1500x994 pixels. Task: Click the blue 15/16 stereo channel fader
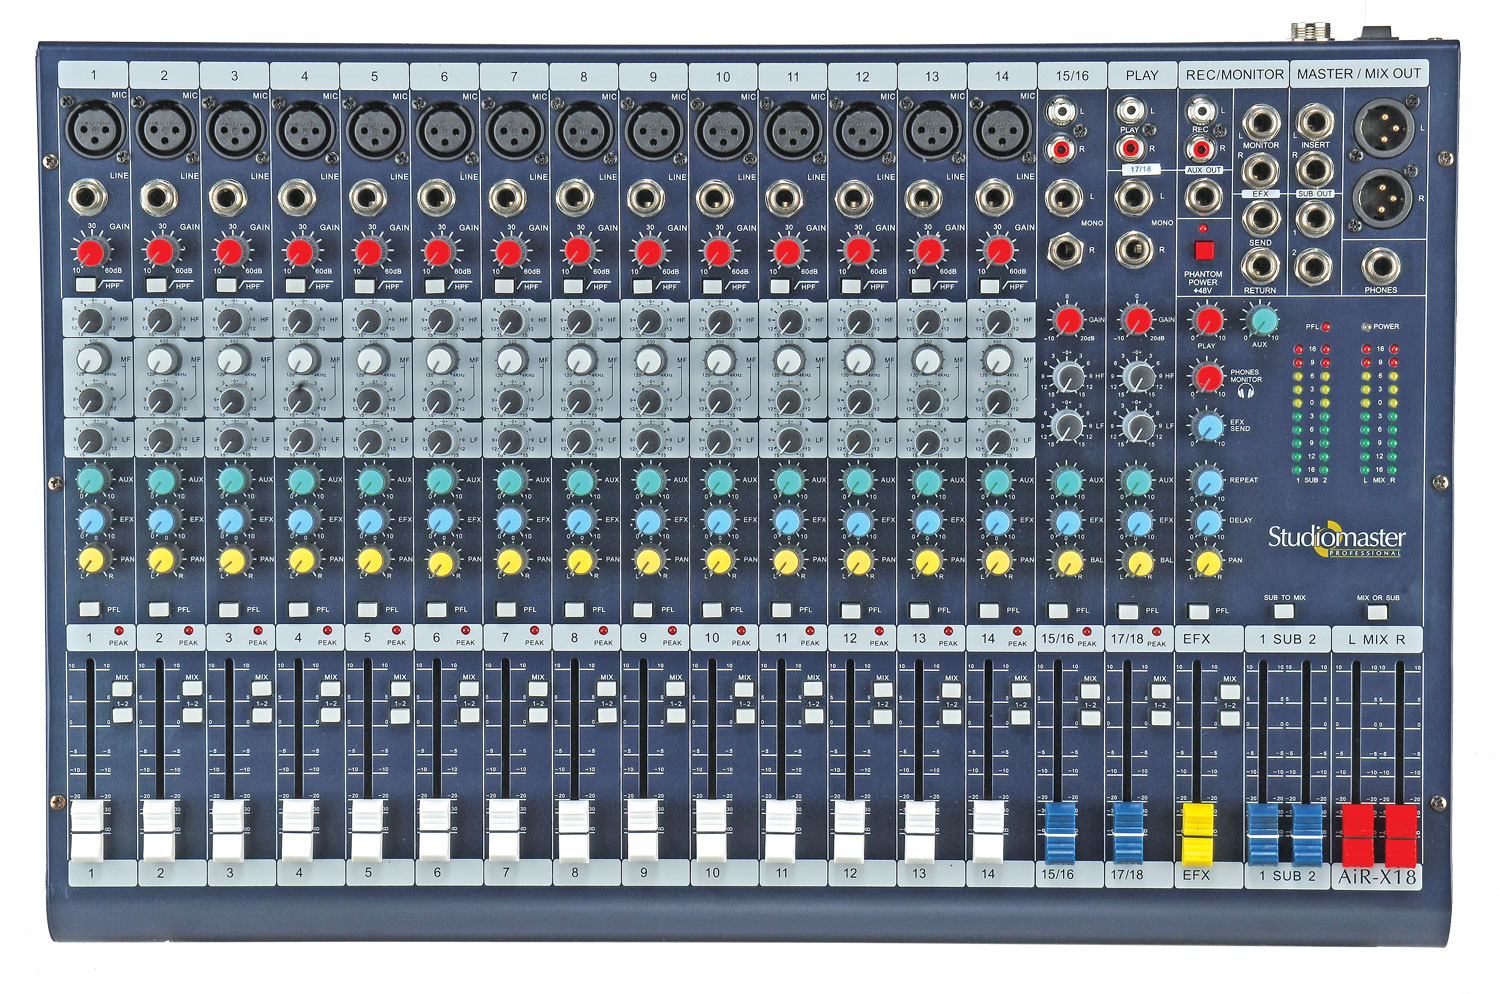1058,833
